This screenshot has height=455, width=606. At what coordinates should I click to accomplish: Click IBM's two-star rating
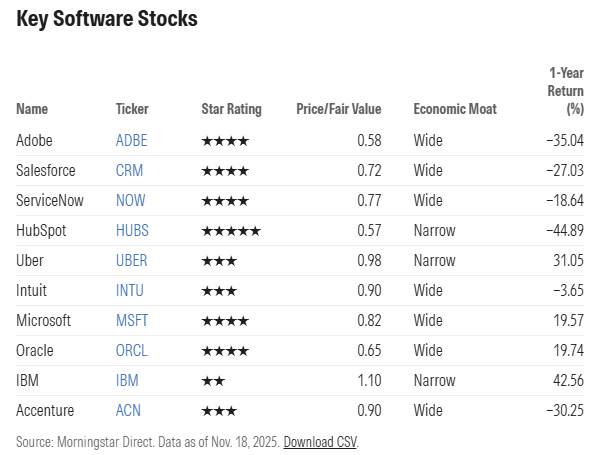(212, 381)
